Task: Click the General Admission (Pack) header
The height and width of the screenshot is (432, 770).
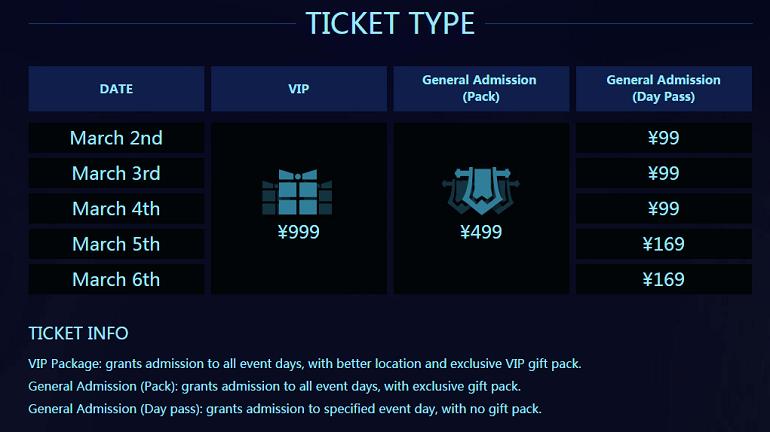Action: tap(481, 89)
